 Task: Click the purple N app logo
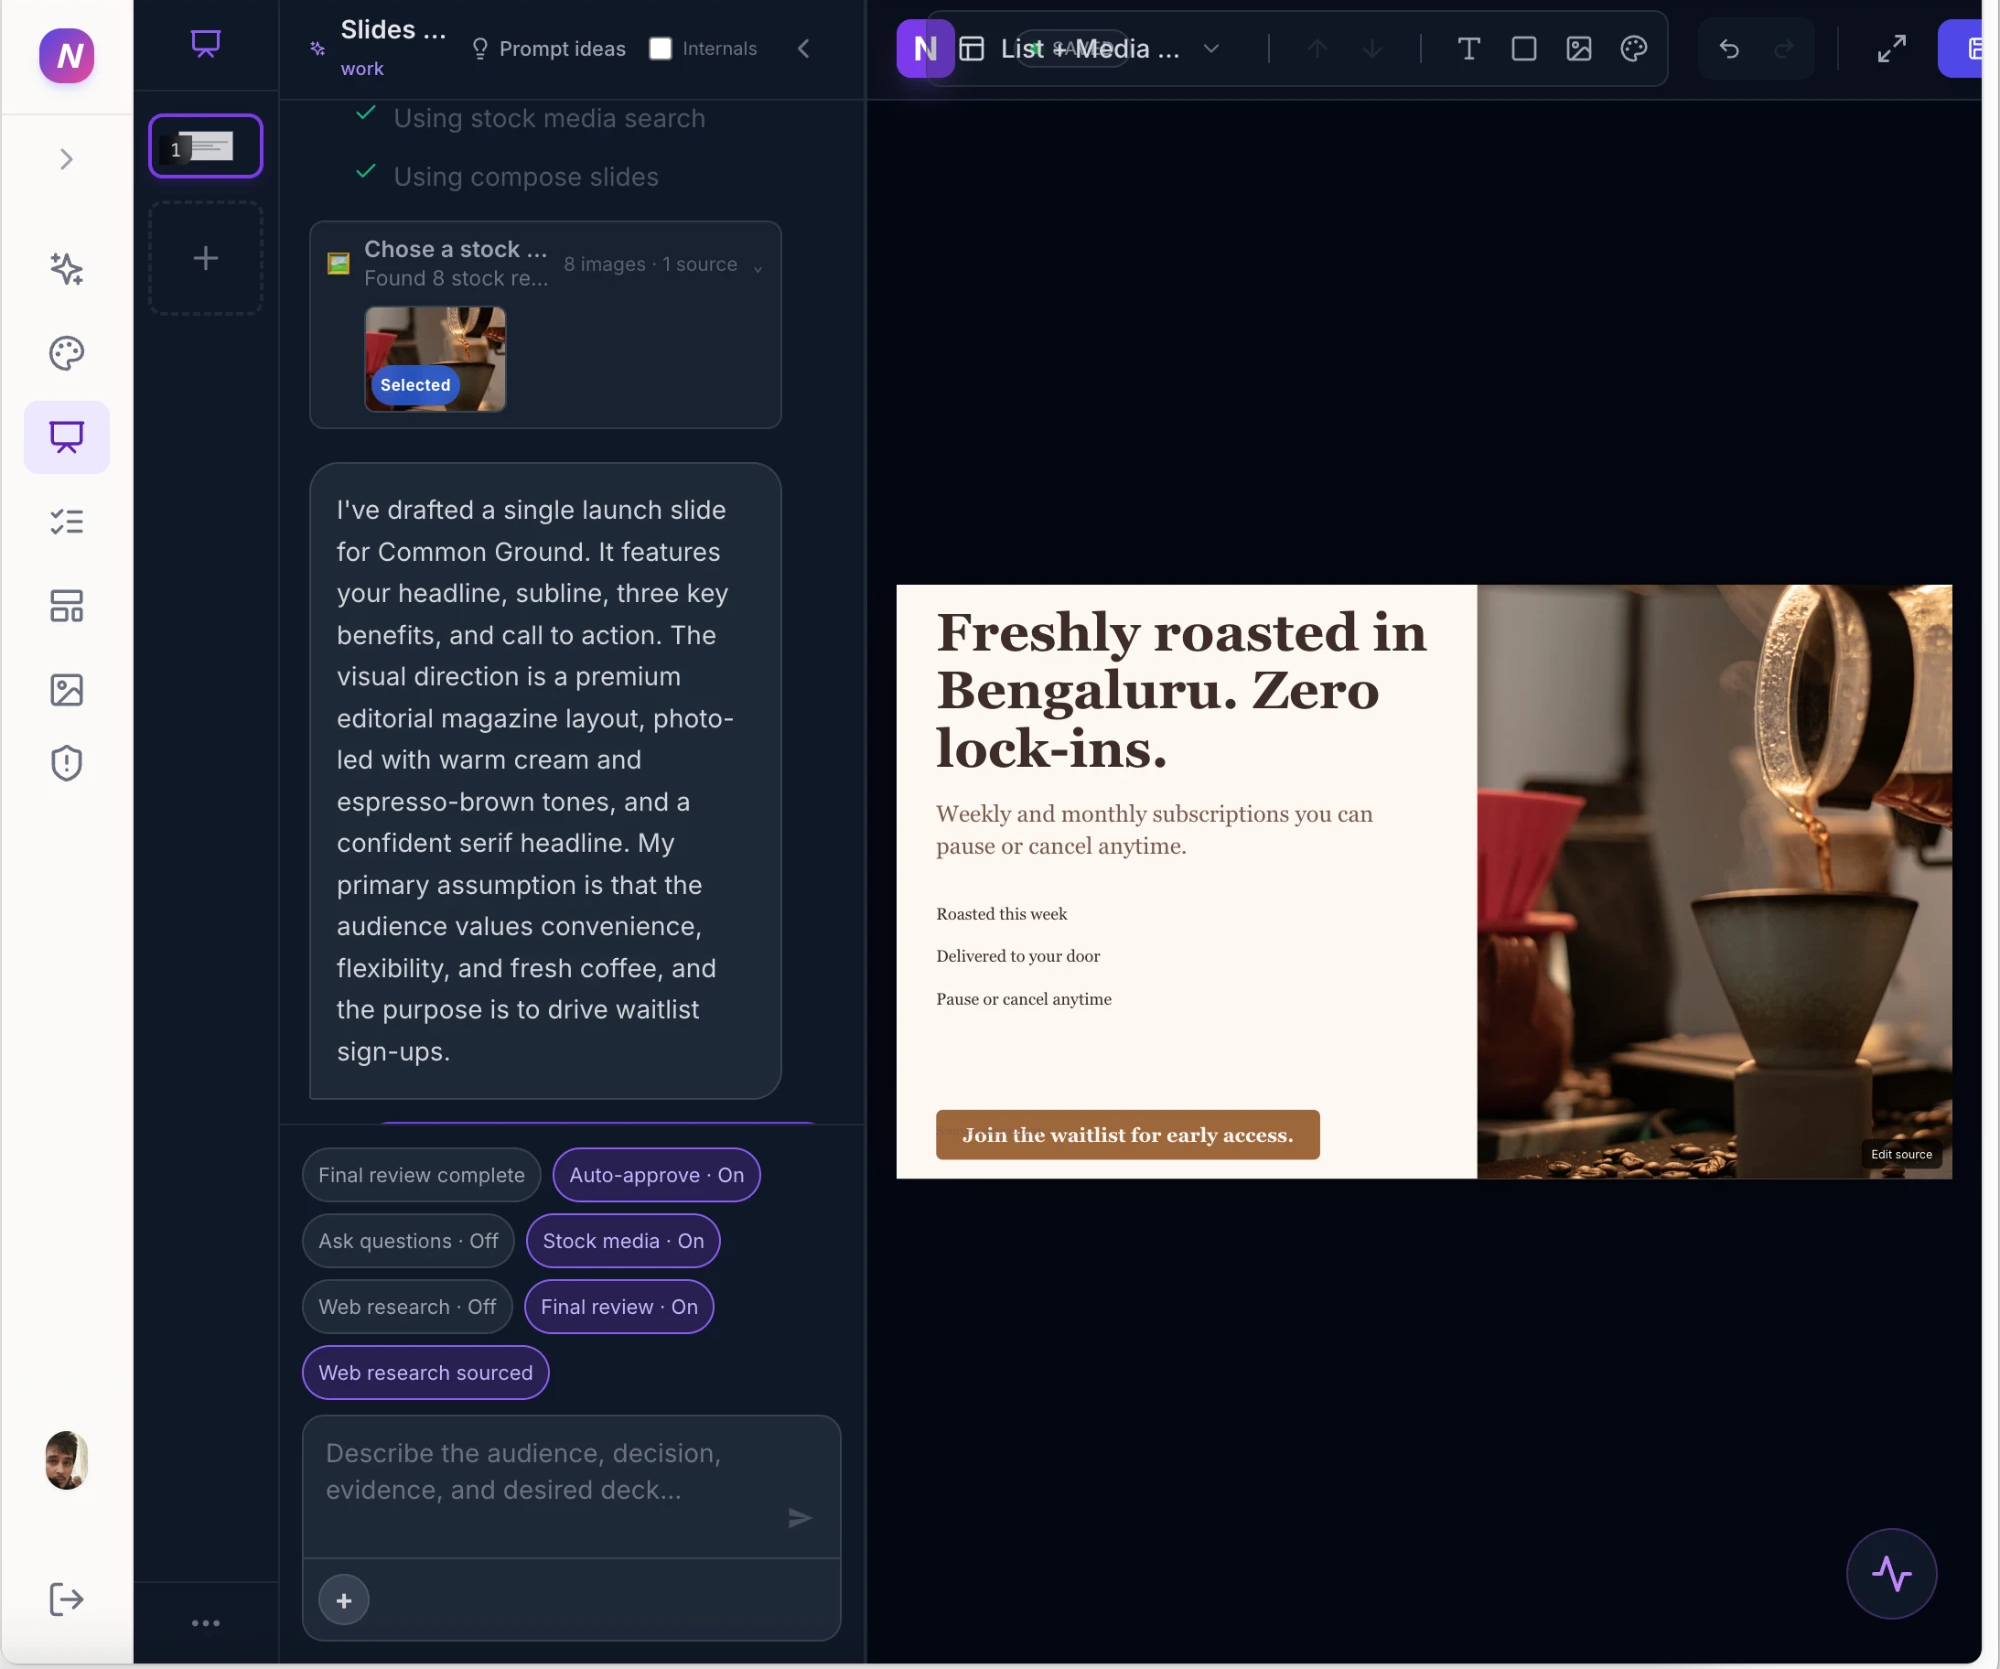[x=66, y=54]
